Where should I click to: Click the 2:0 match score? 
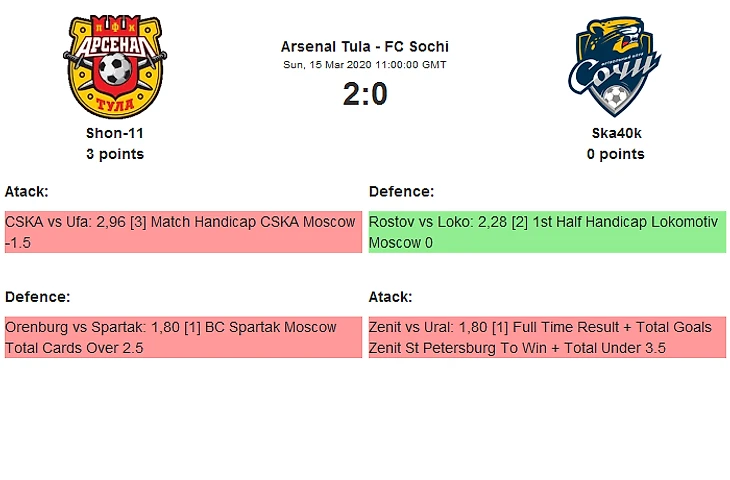[364, 94]
